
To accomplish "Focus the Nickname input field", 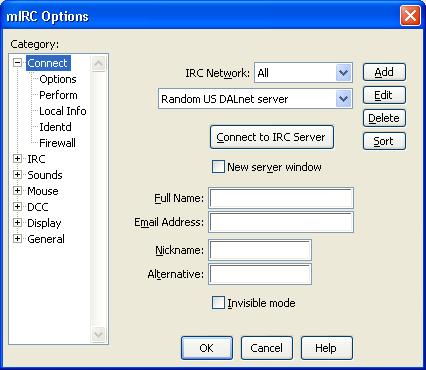I will click(x=260, y=250).
